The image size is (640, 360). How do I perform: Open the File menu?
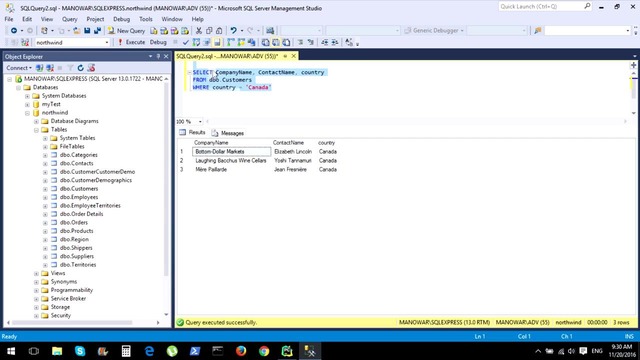click(9, 19)
